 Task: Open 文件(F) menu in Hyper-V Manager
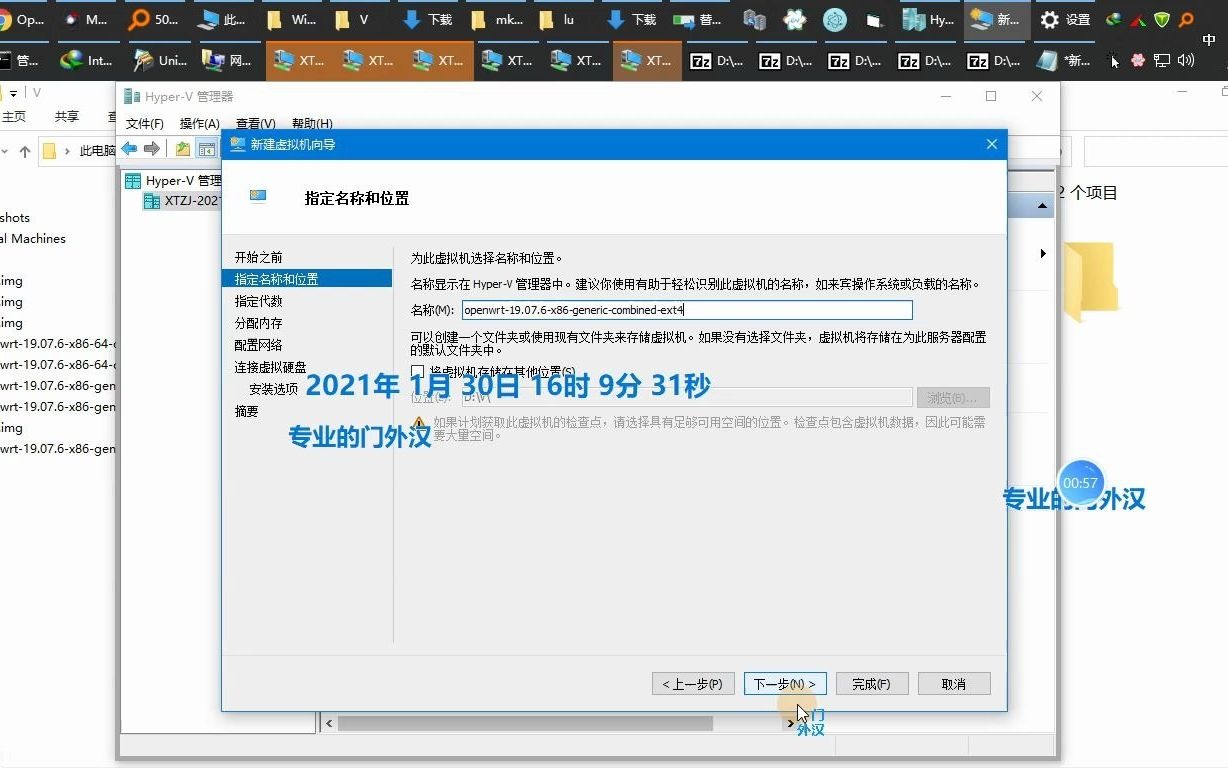tap(144, 124)
